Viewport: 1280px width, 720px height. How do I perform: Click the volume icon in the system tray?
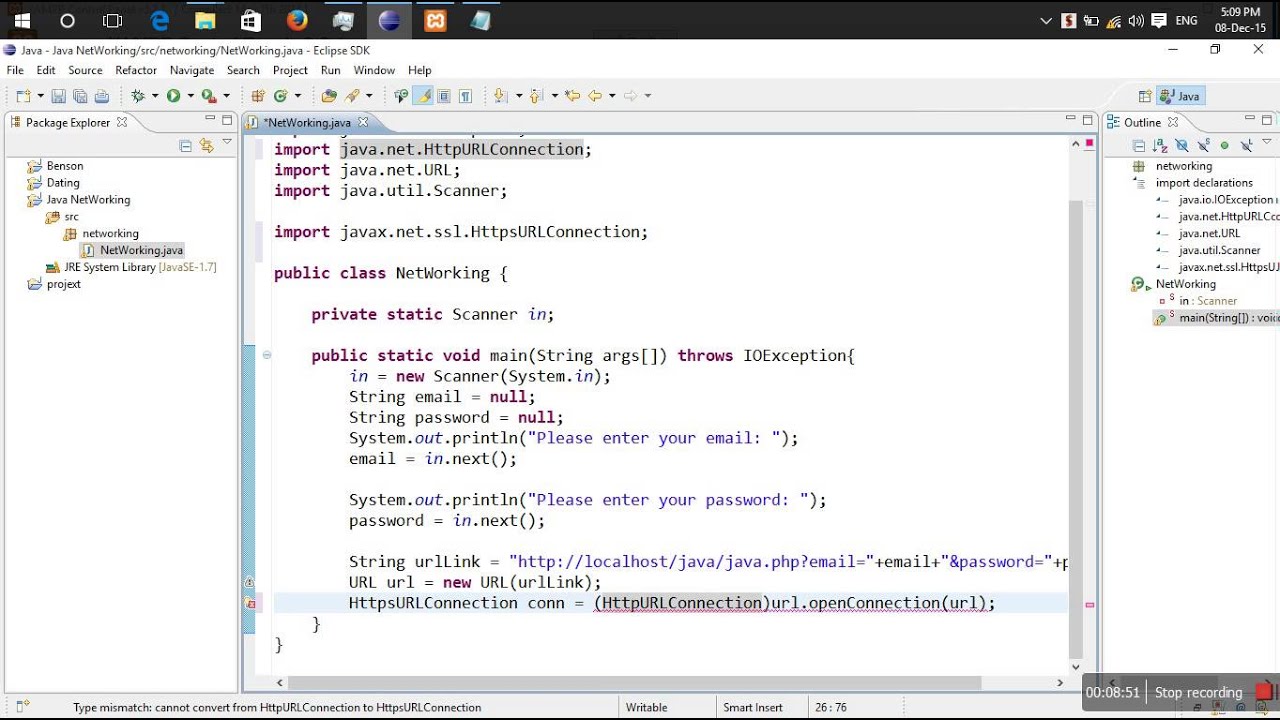(x=1135, y=20)
